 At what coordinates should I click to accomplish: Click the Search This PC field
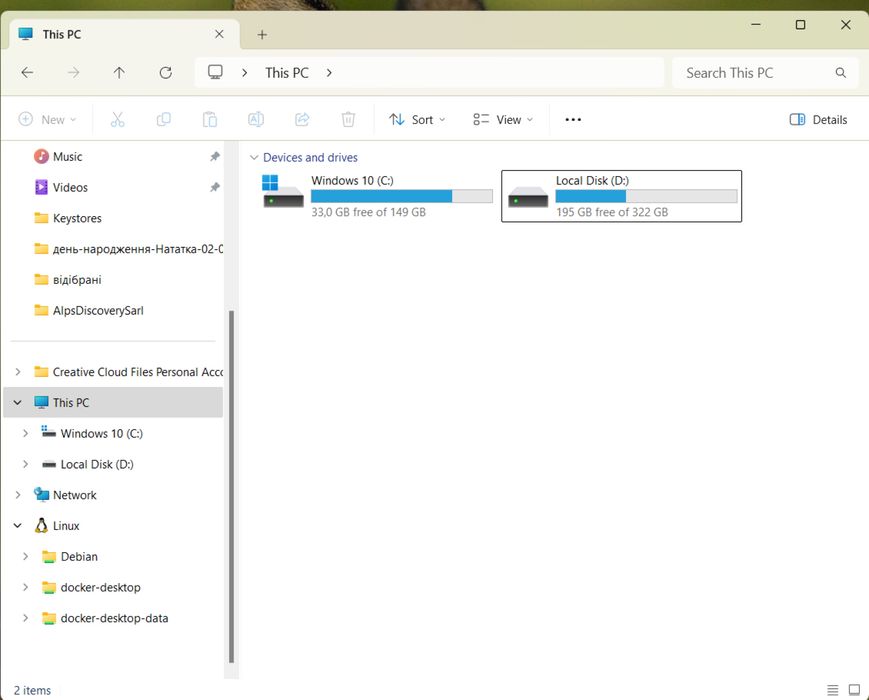coord(765,73)
